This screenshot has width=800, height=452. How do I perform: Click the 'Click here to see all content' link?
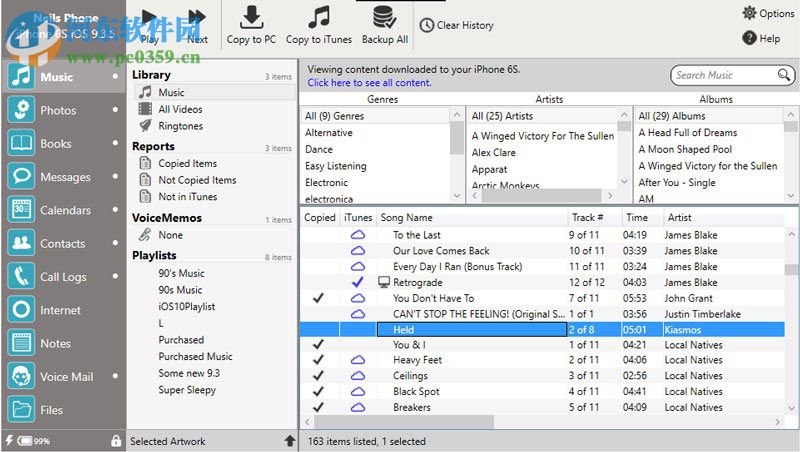coord(369,83)
